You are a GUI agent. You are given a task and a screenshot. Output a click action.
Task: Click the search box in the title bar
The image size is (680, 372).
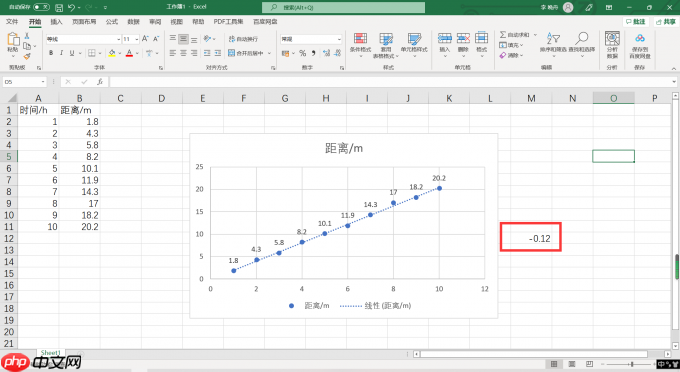click(343, 7)
